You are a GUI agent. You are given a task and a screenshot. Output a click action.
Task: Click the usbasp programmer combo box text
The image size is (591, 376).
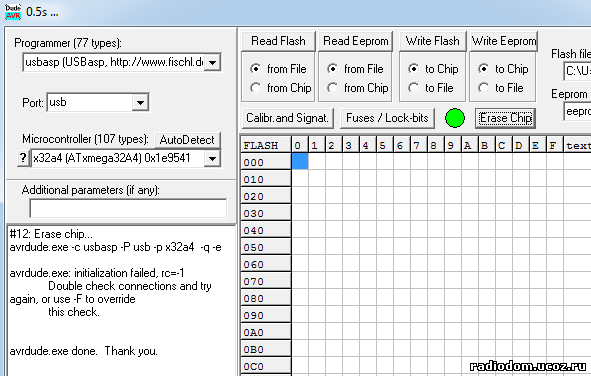click(x=114, y=62)
